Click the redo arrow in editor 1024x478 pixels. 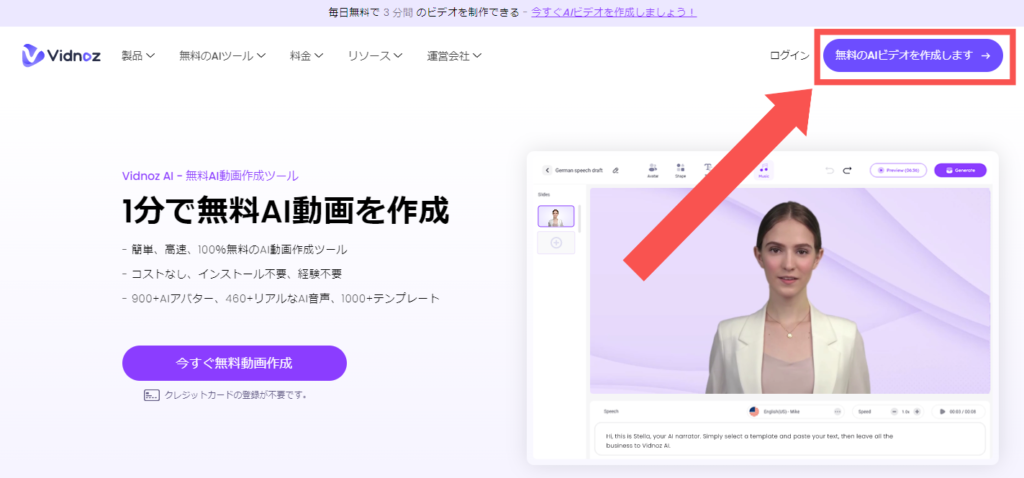tap(847, 170)
